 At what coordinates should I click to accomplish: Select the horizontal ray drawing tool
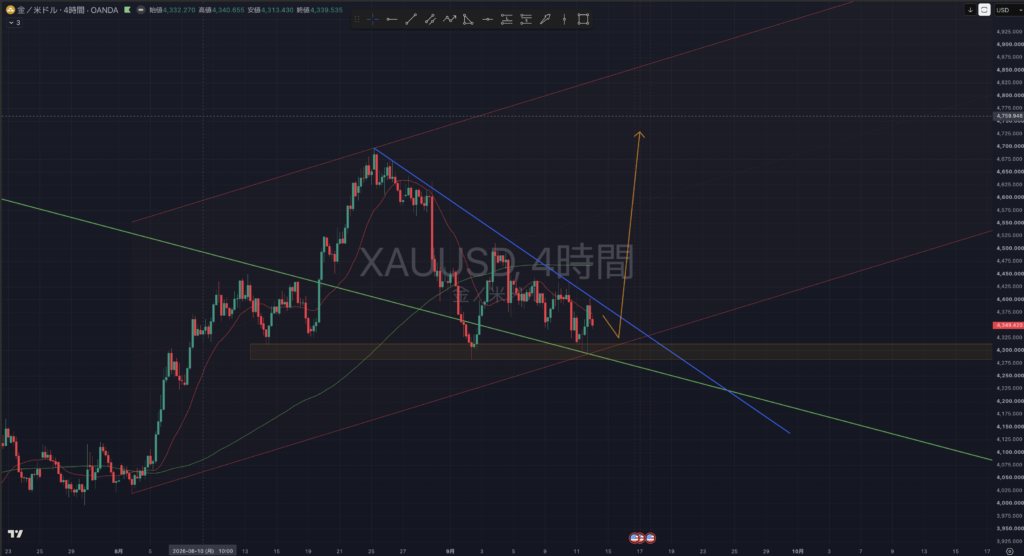tap(487, 20)
